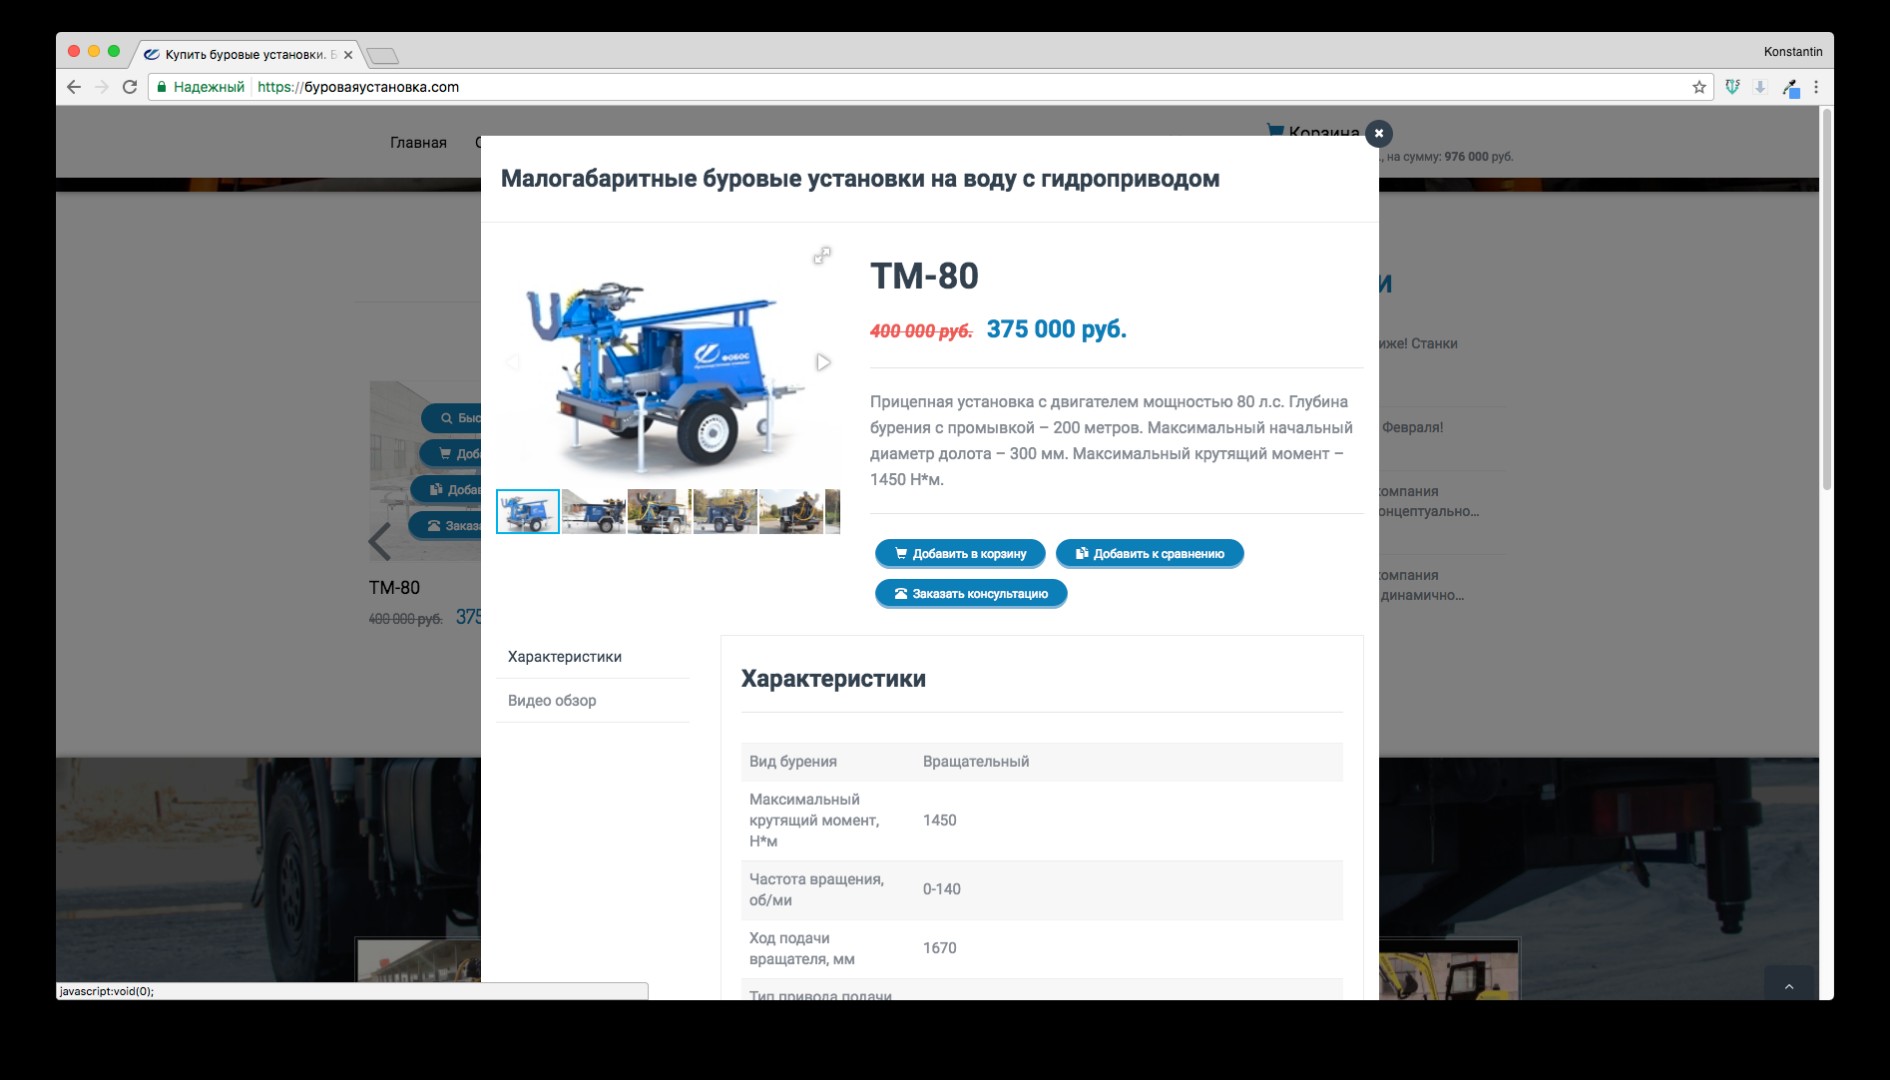Show next product image with right arrow
1890x1080 pixels.
(823, 362)
